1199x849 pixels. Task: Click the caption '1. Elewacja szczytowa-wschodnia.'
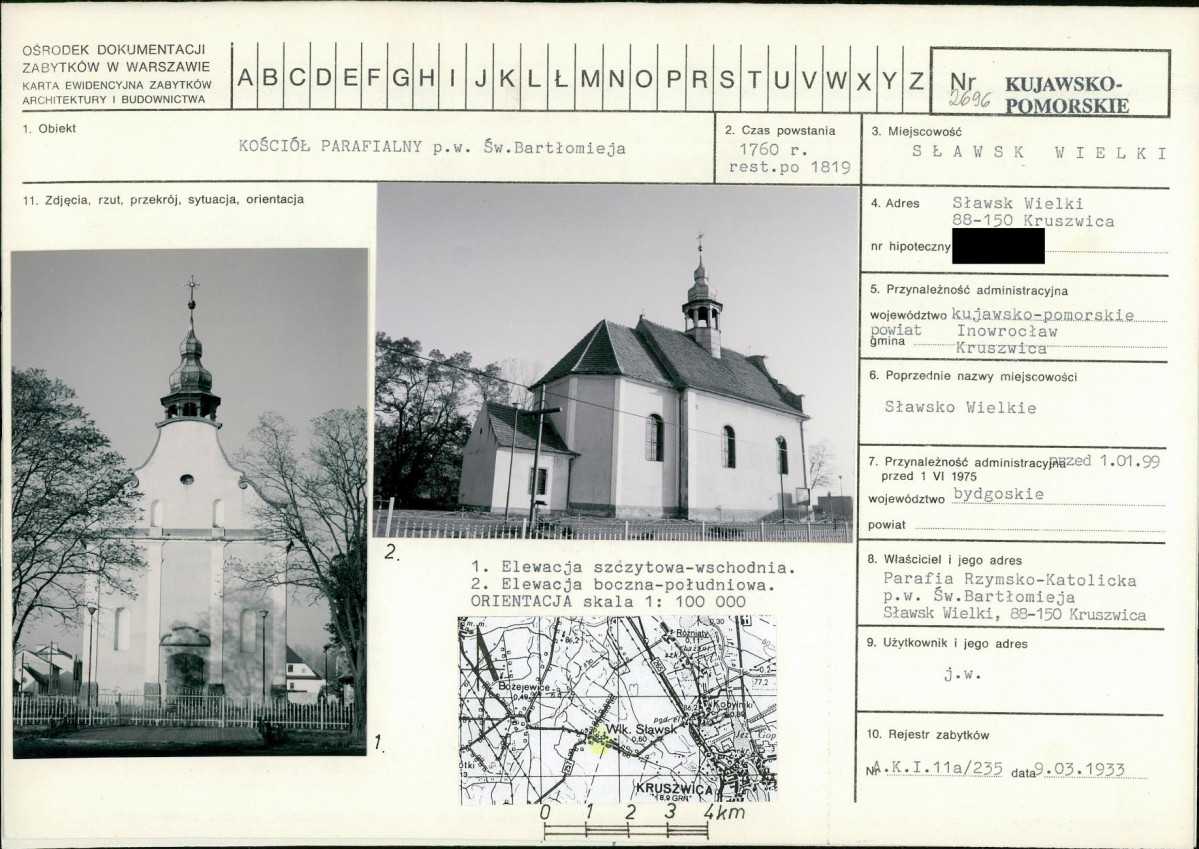pyautogui.click(x=634, y=568)
